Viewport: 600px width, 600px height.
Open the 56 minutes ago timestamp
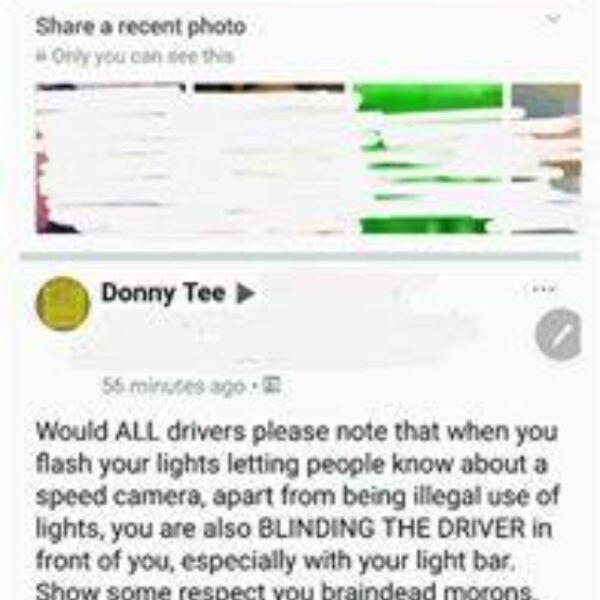coord(174,386)
